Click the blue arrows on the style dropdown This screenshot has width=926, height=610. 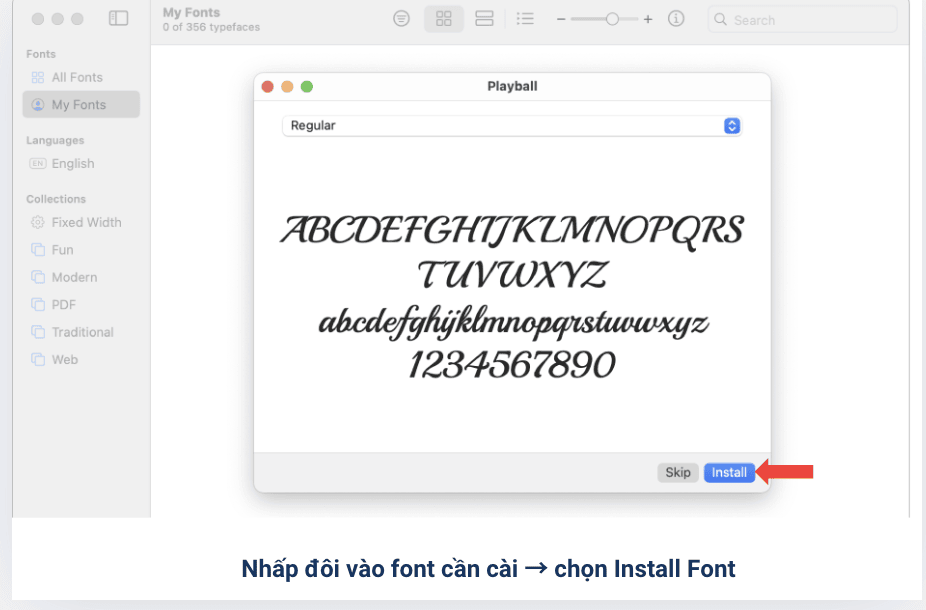[732, 126]
